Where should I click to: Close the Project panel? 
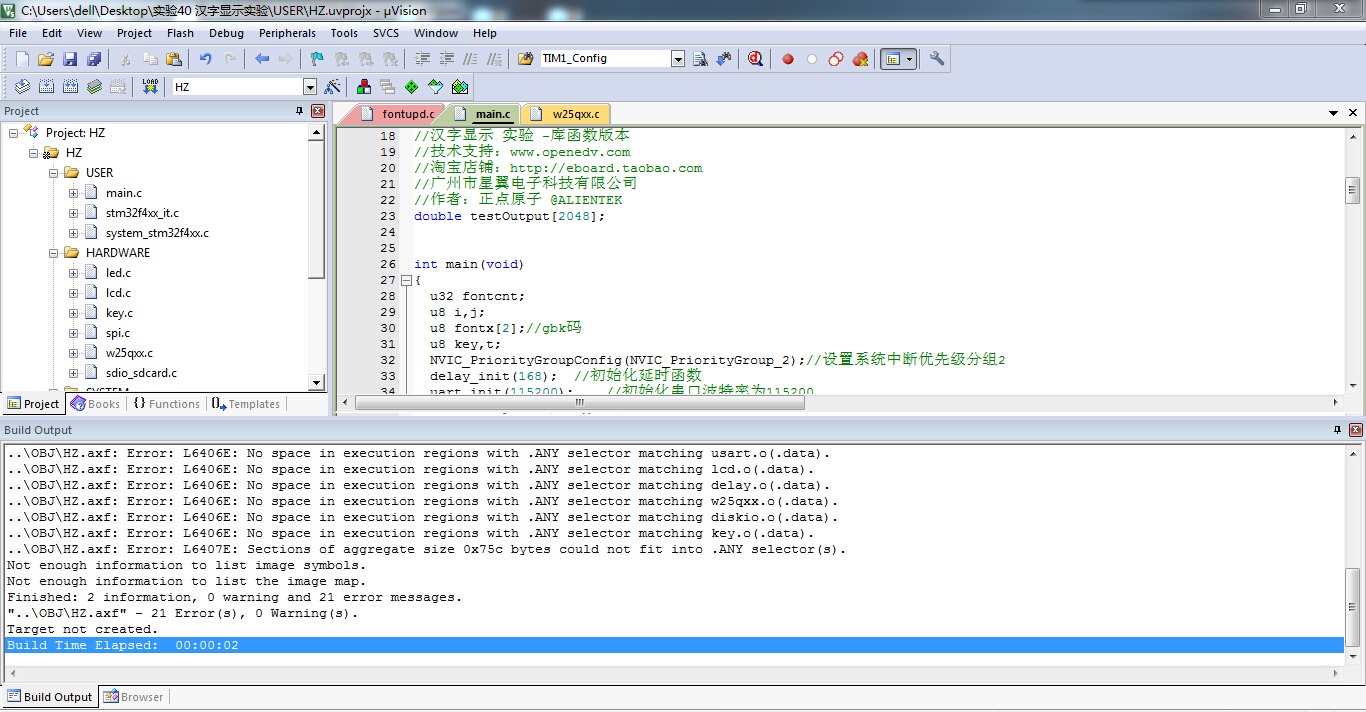click(318, 111)
